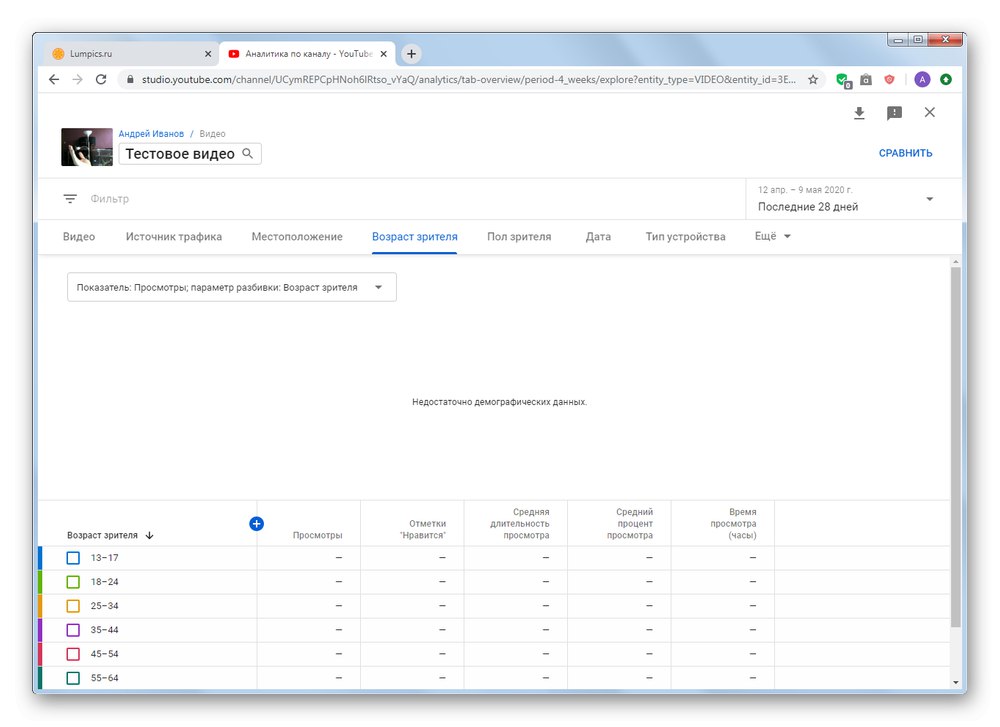Viewport: 1000px width, 727px height.
Task: Open the Показатель: Просмотры breakdown selector
Action: pos(230,286)
